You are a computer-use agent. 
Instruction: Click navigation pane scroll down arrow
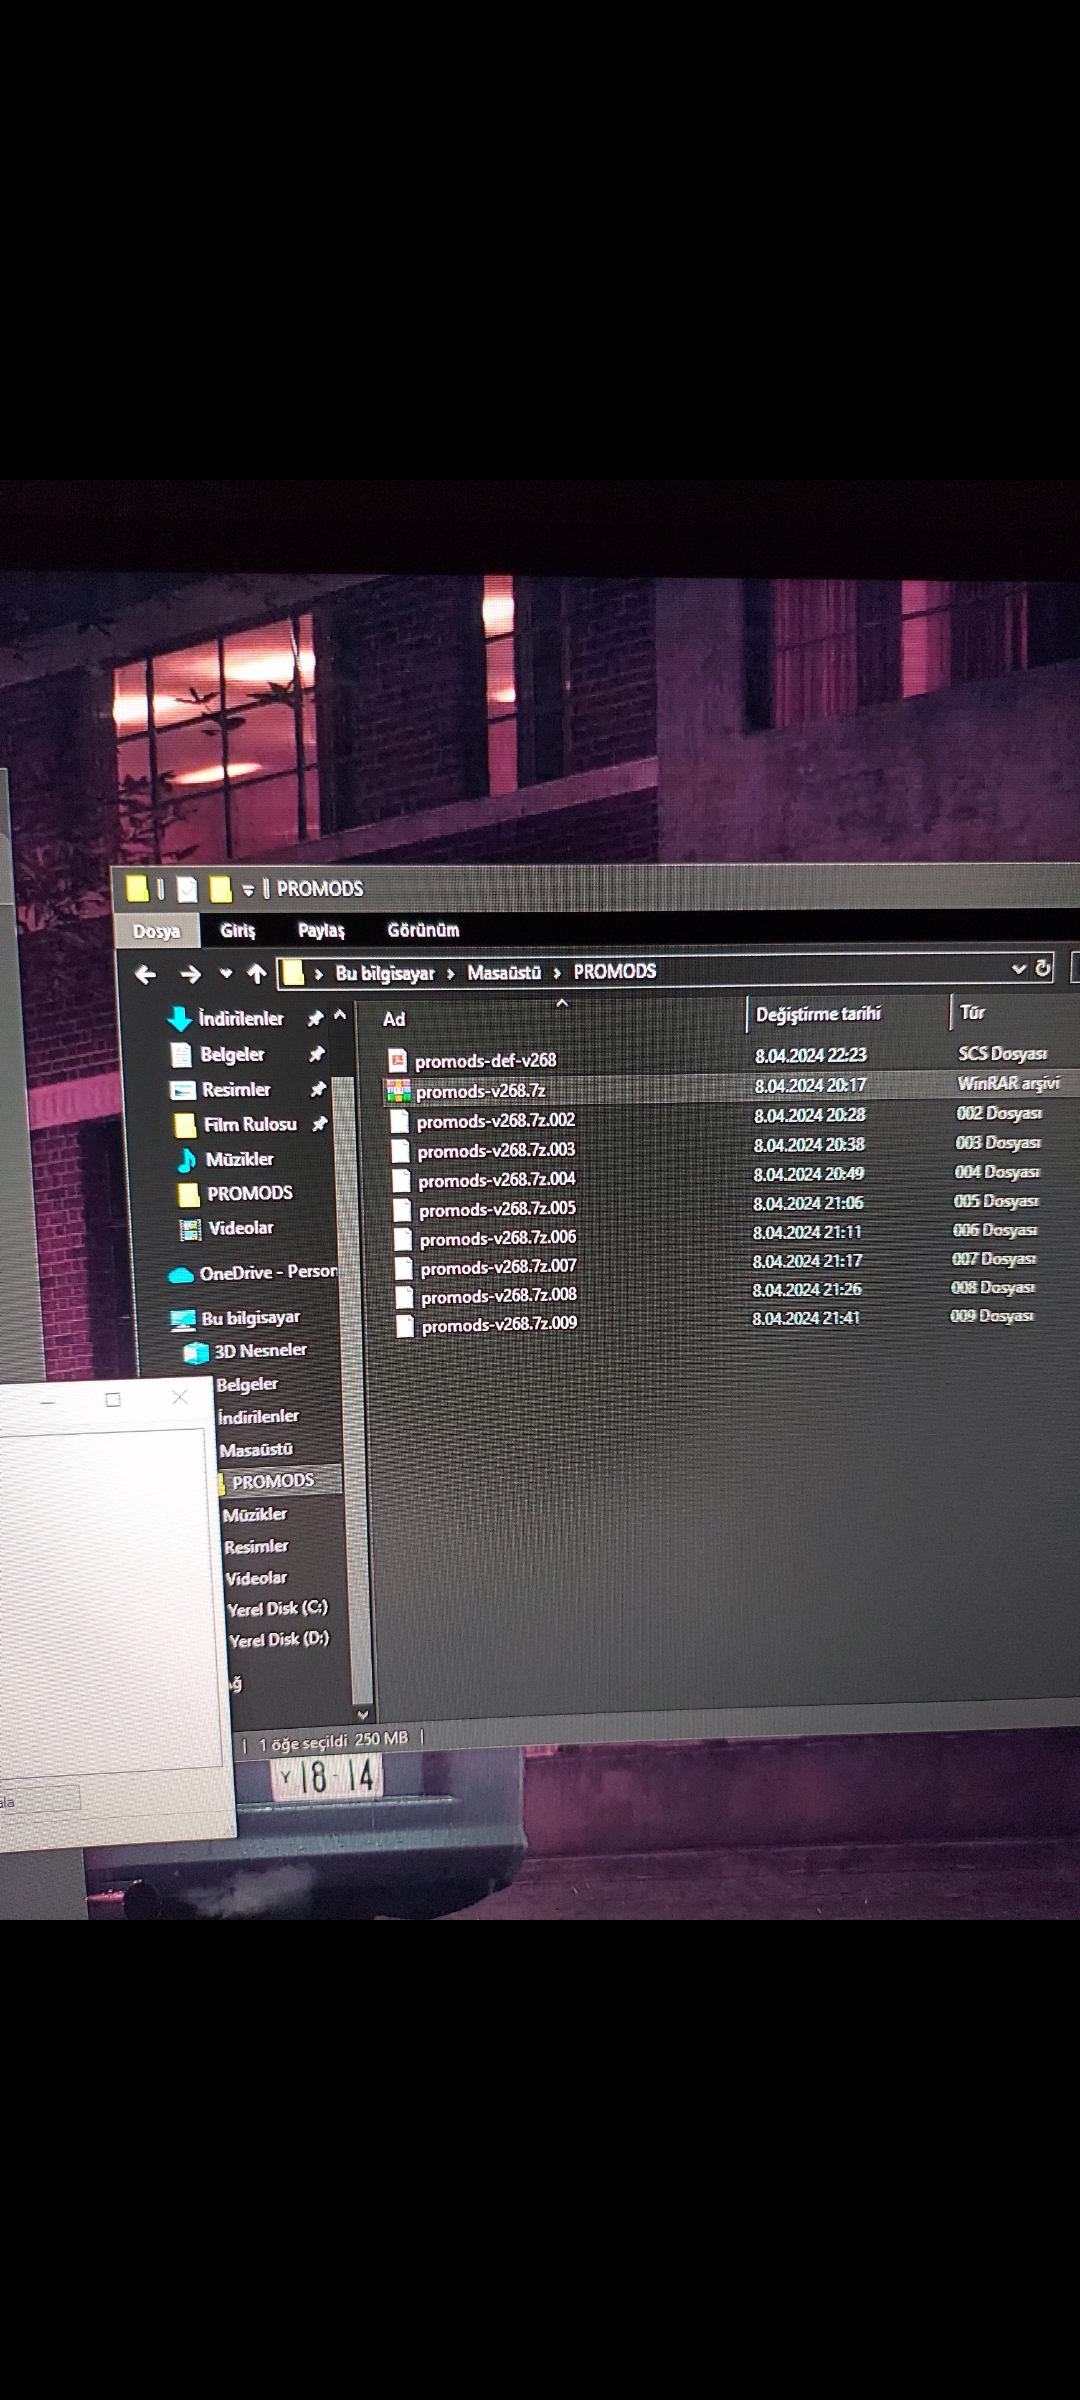pos(363,1714)
